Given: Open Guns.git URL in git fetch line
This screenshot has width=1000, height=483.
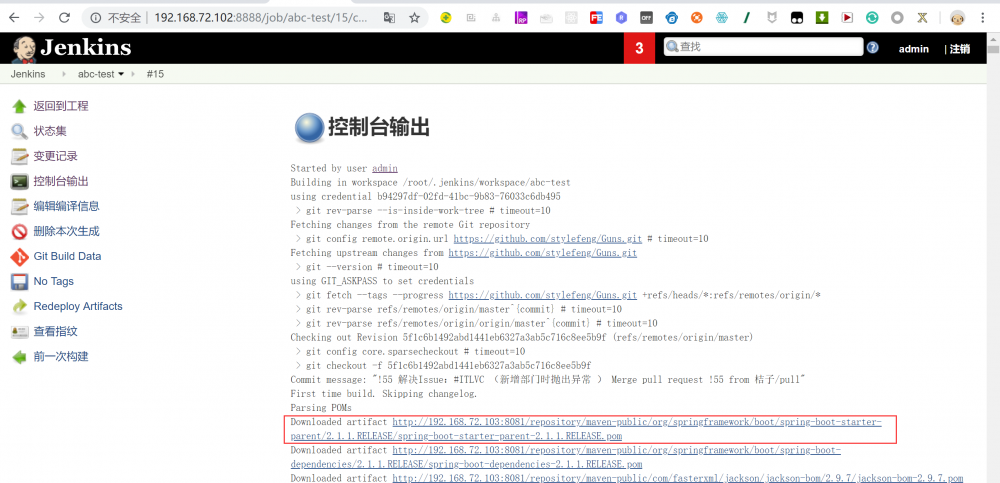Looking at the screenshot, I should point(543,295).
